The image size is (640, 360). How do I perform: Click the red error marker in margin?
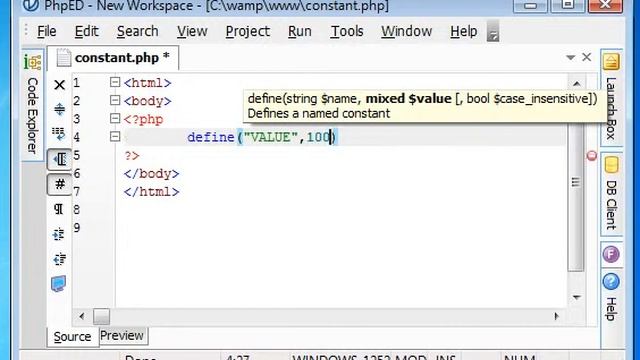[x=591, y=156]
